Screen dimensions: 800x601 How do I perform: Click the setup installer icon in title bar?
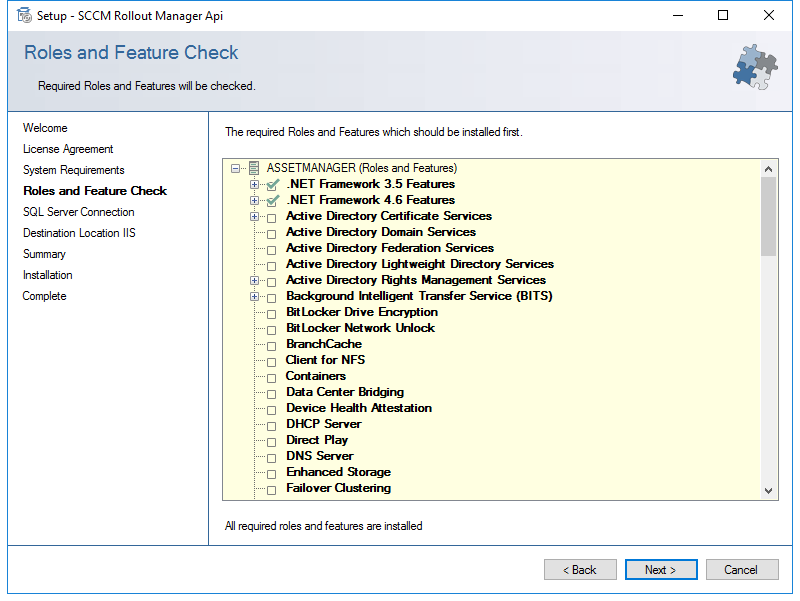24,15
